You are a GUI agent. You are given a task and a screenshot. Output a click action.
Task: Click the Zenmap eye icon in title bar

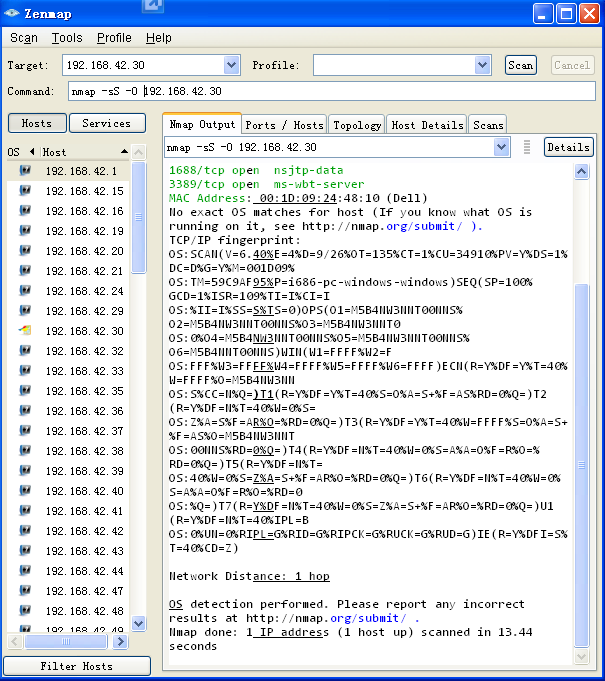point(11,13)
